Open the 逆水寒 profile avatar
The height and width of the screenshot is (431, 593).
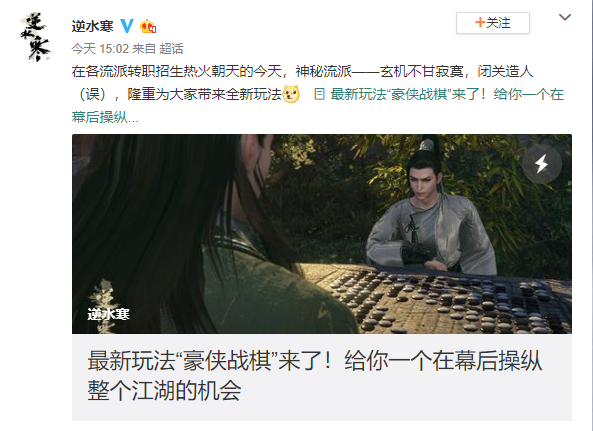click(x=35, y=37)
